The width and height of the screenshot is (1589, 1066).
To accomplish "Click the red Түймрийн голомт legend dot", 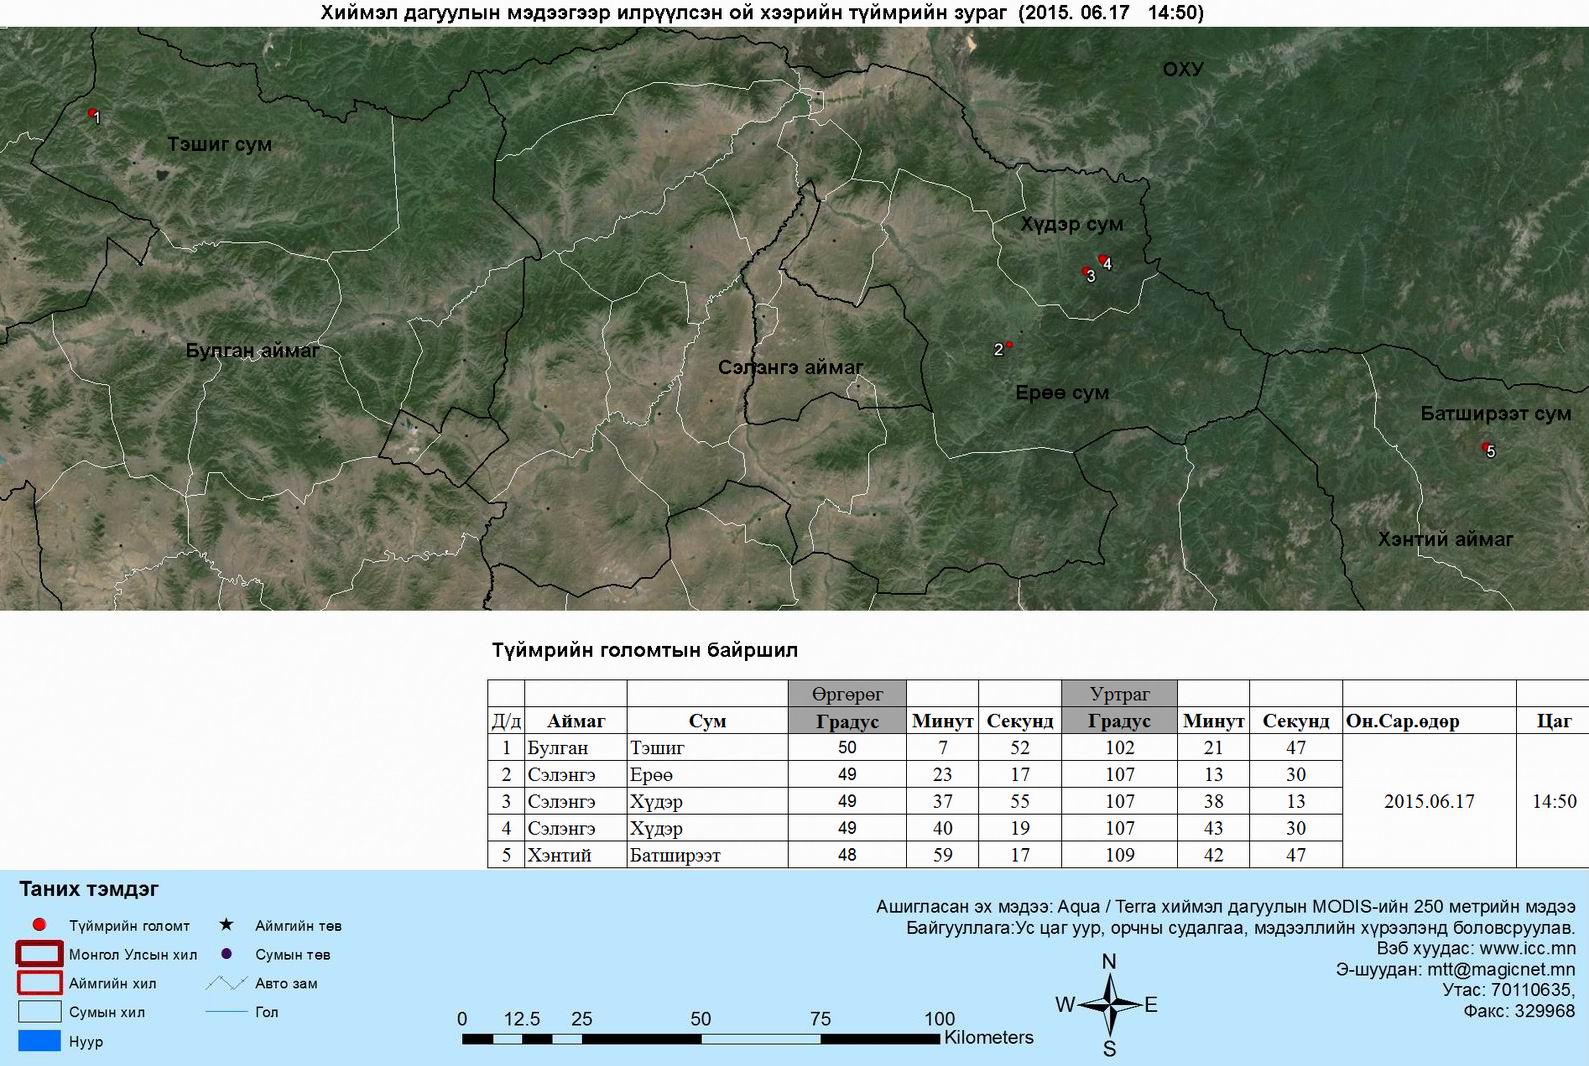I will [39, 925].
